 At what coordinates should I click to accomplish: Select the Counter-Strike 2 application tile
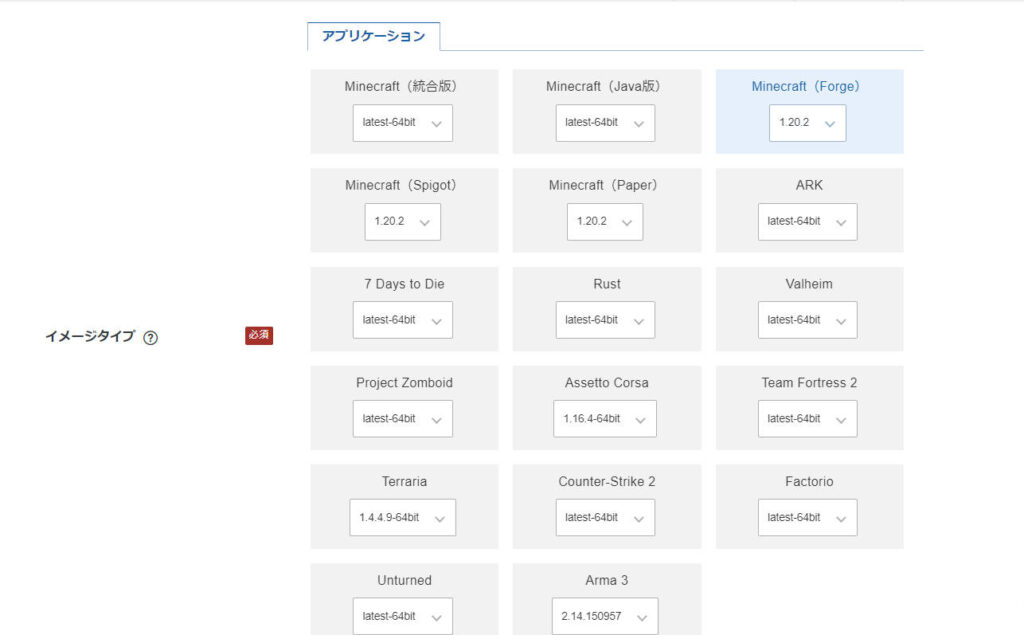606,482
